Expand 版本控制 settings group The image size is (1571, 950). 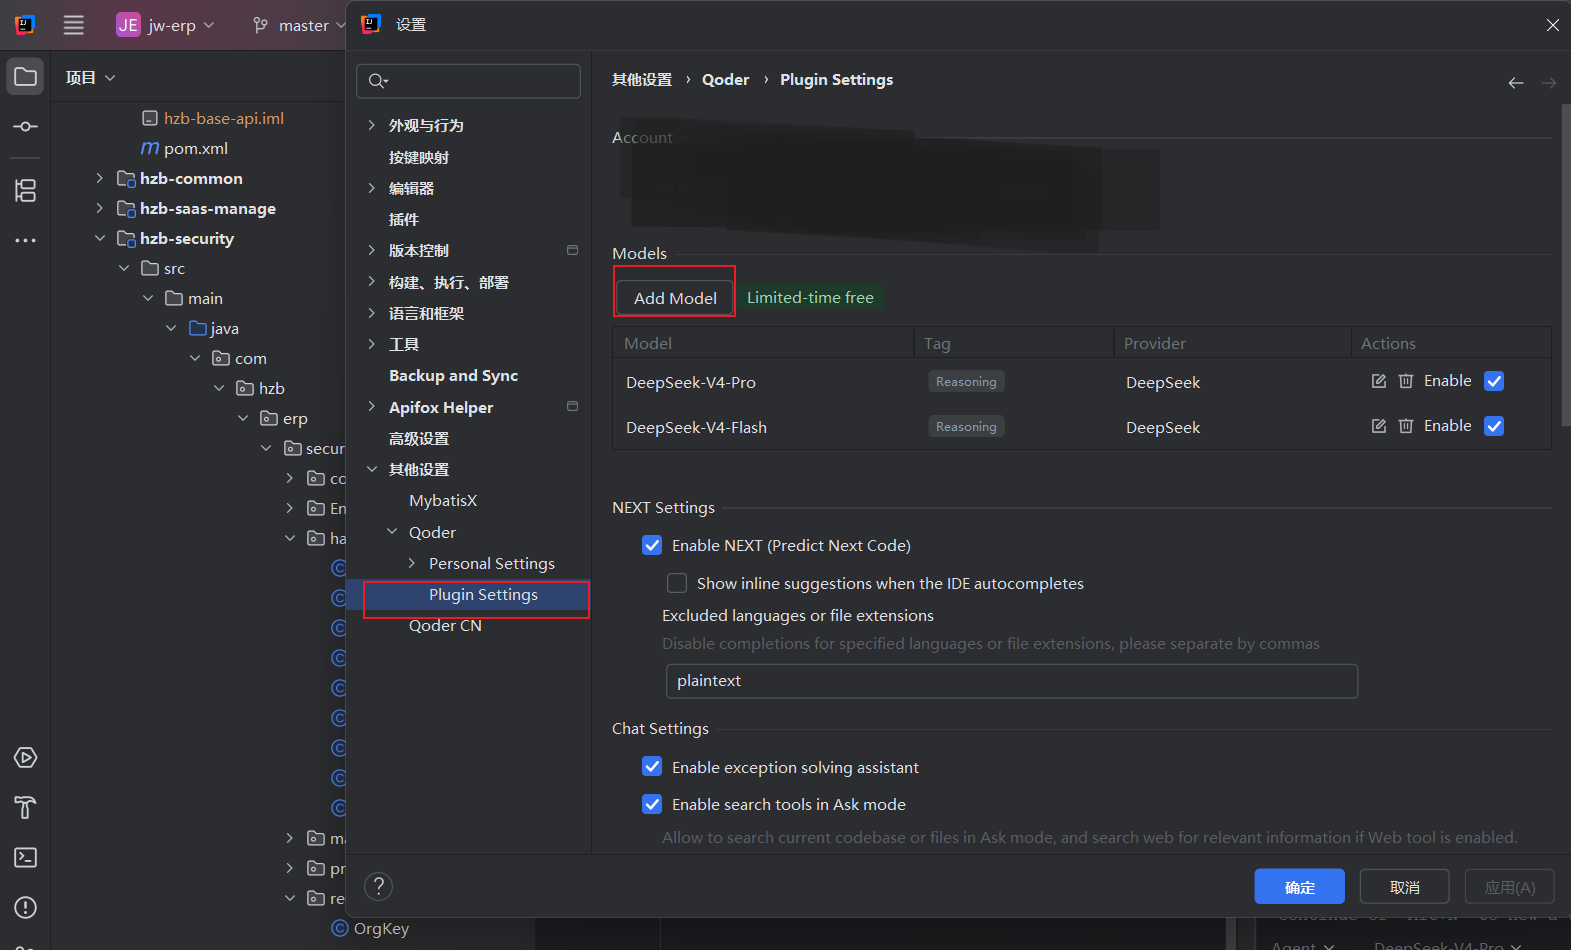click(371, 250)
